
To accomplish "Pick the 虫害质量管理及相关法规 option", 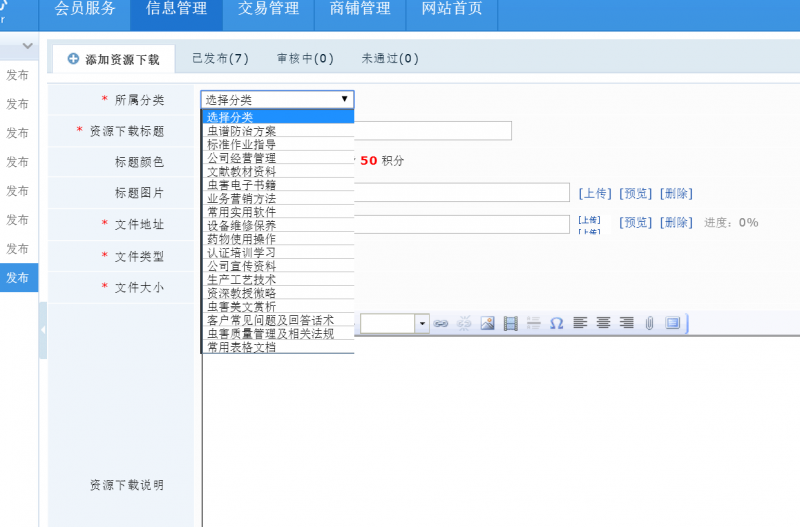I will tap(278, 334).
